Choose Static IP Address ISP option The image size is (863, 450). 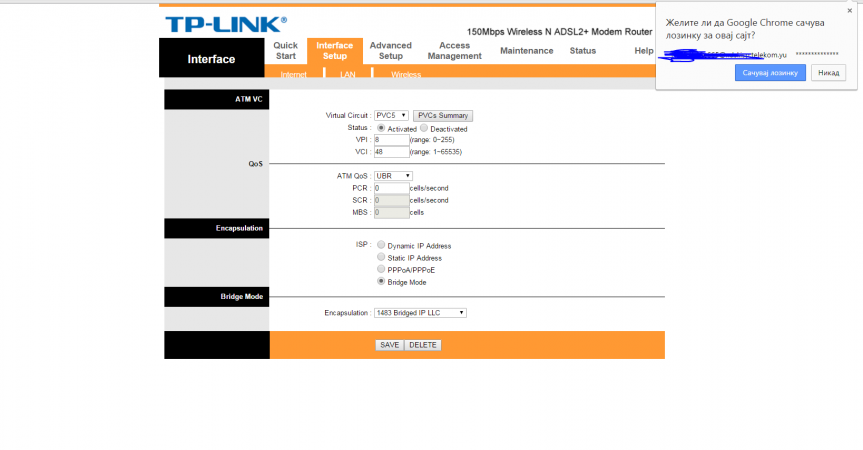pyautogui.click(x=381, y=257)
